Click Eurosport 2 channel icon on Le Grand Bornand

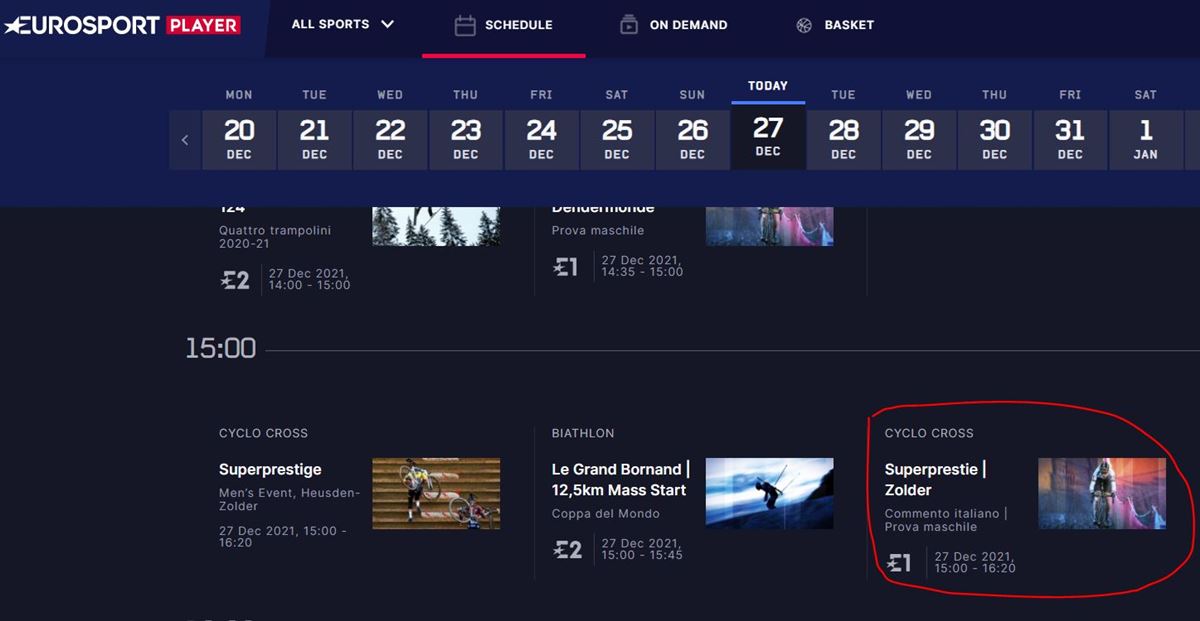[568, 549]
